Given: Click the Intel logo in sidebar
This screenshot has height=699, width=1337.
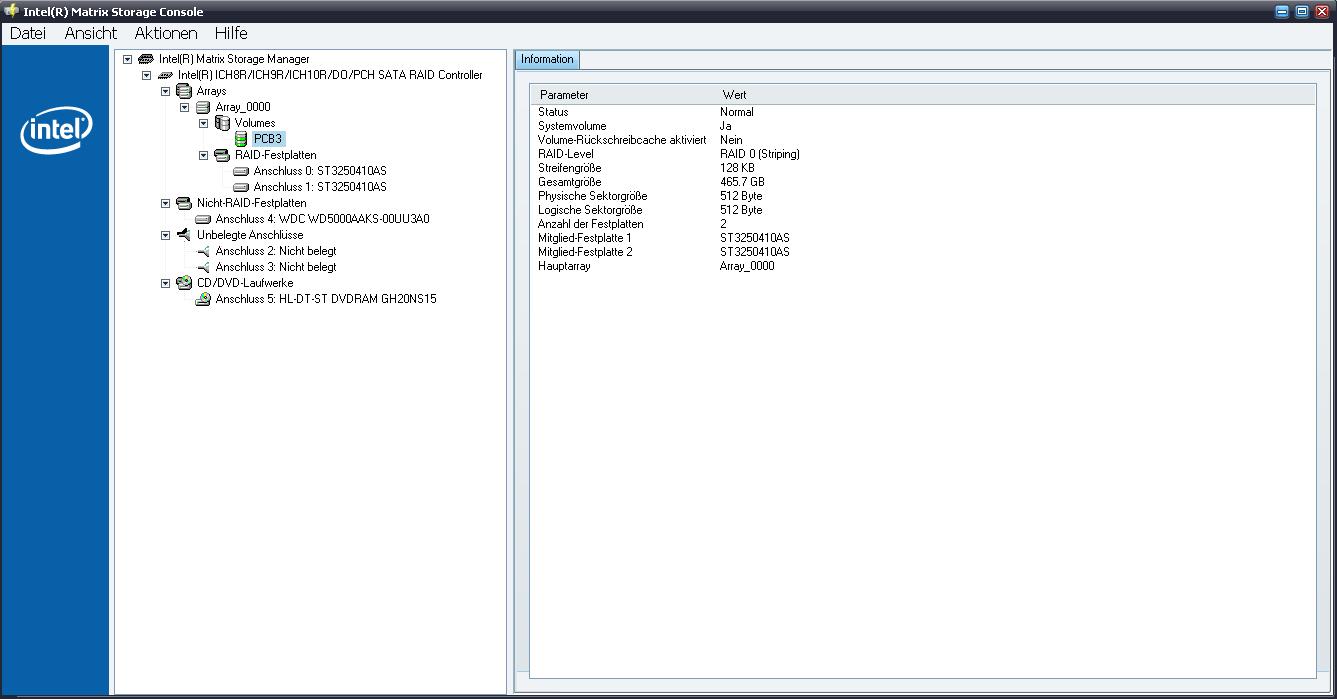Looking at the screenshot, I should point(56,131).
